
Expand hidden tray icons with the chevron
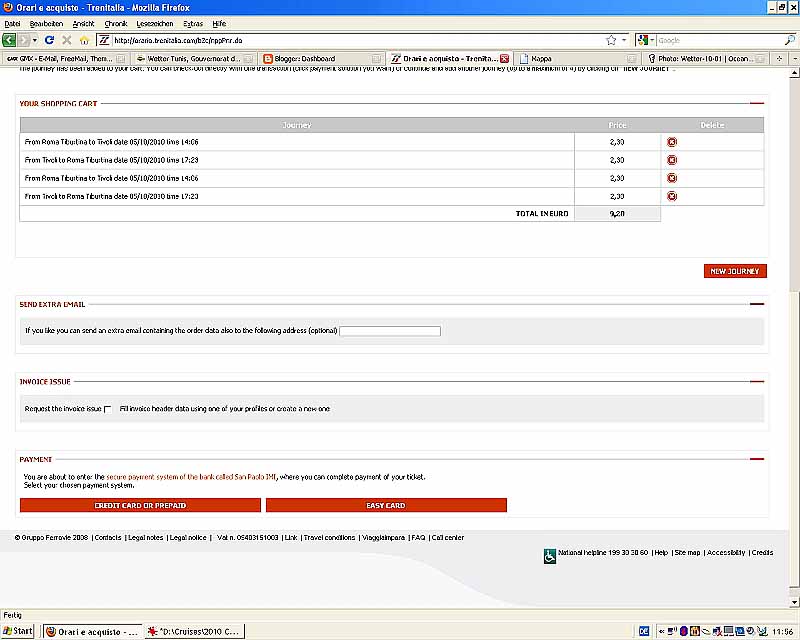coord(661,632)
